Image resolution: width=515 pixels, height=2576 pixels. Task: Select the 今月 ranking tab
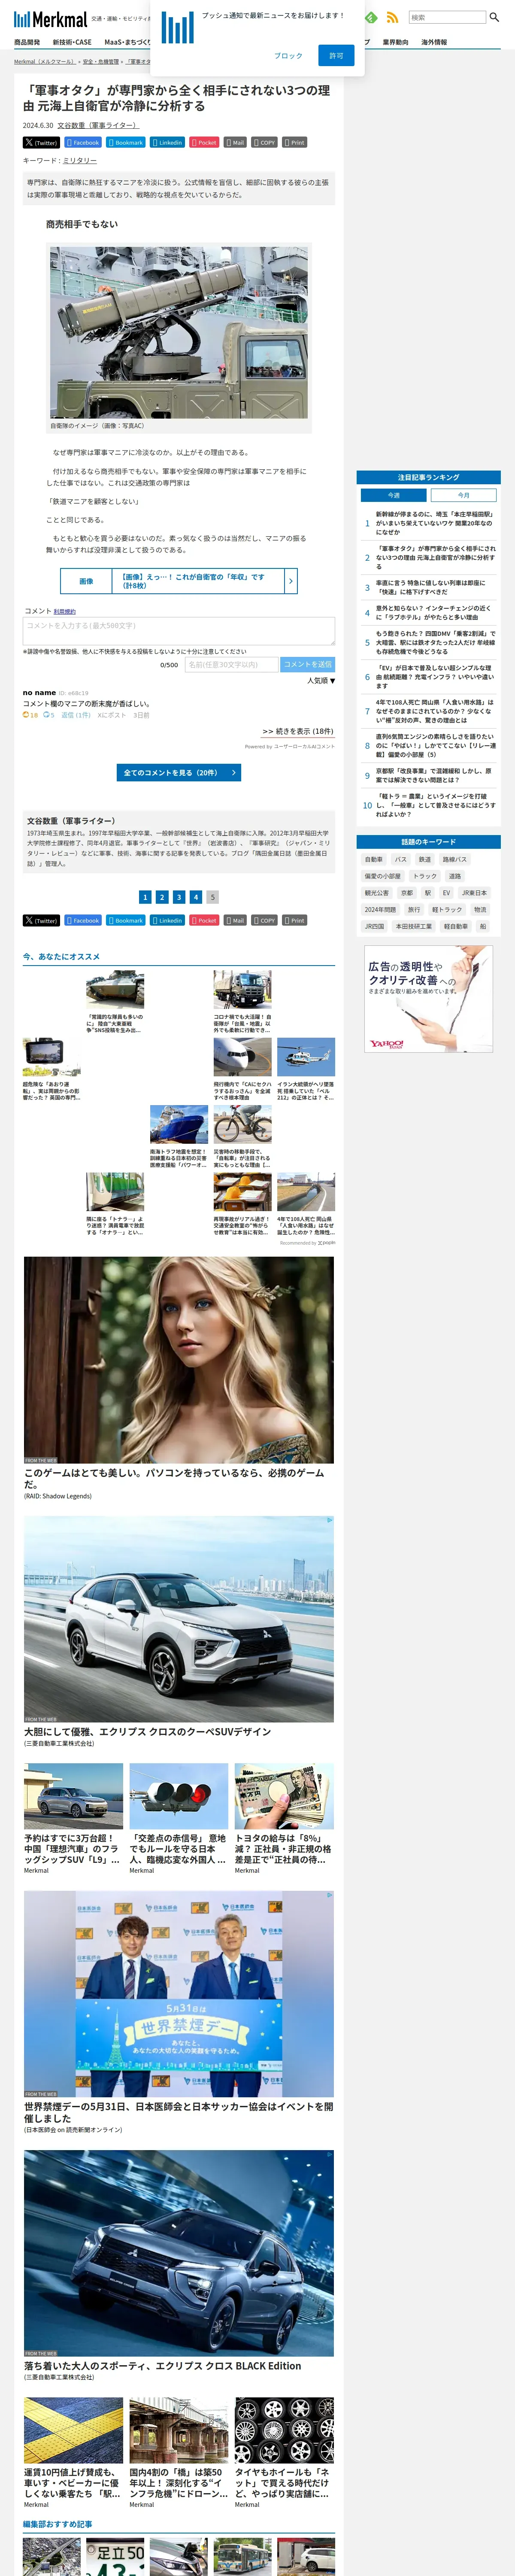tap(464, 495)
